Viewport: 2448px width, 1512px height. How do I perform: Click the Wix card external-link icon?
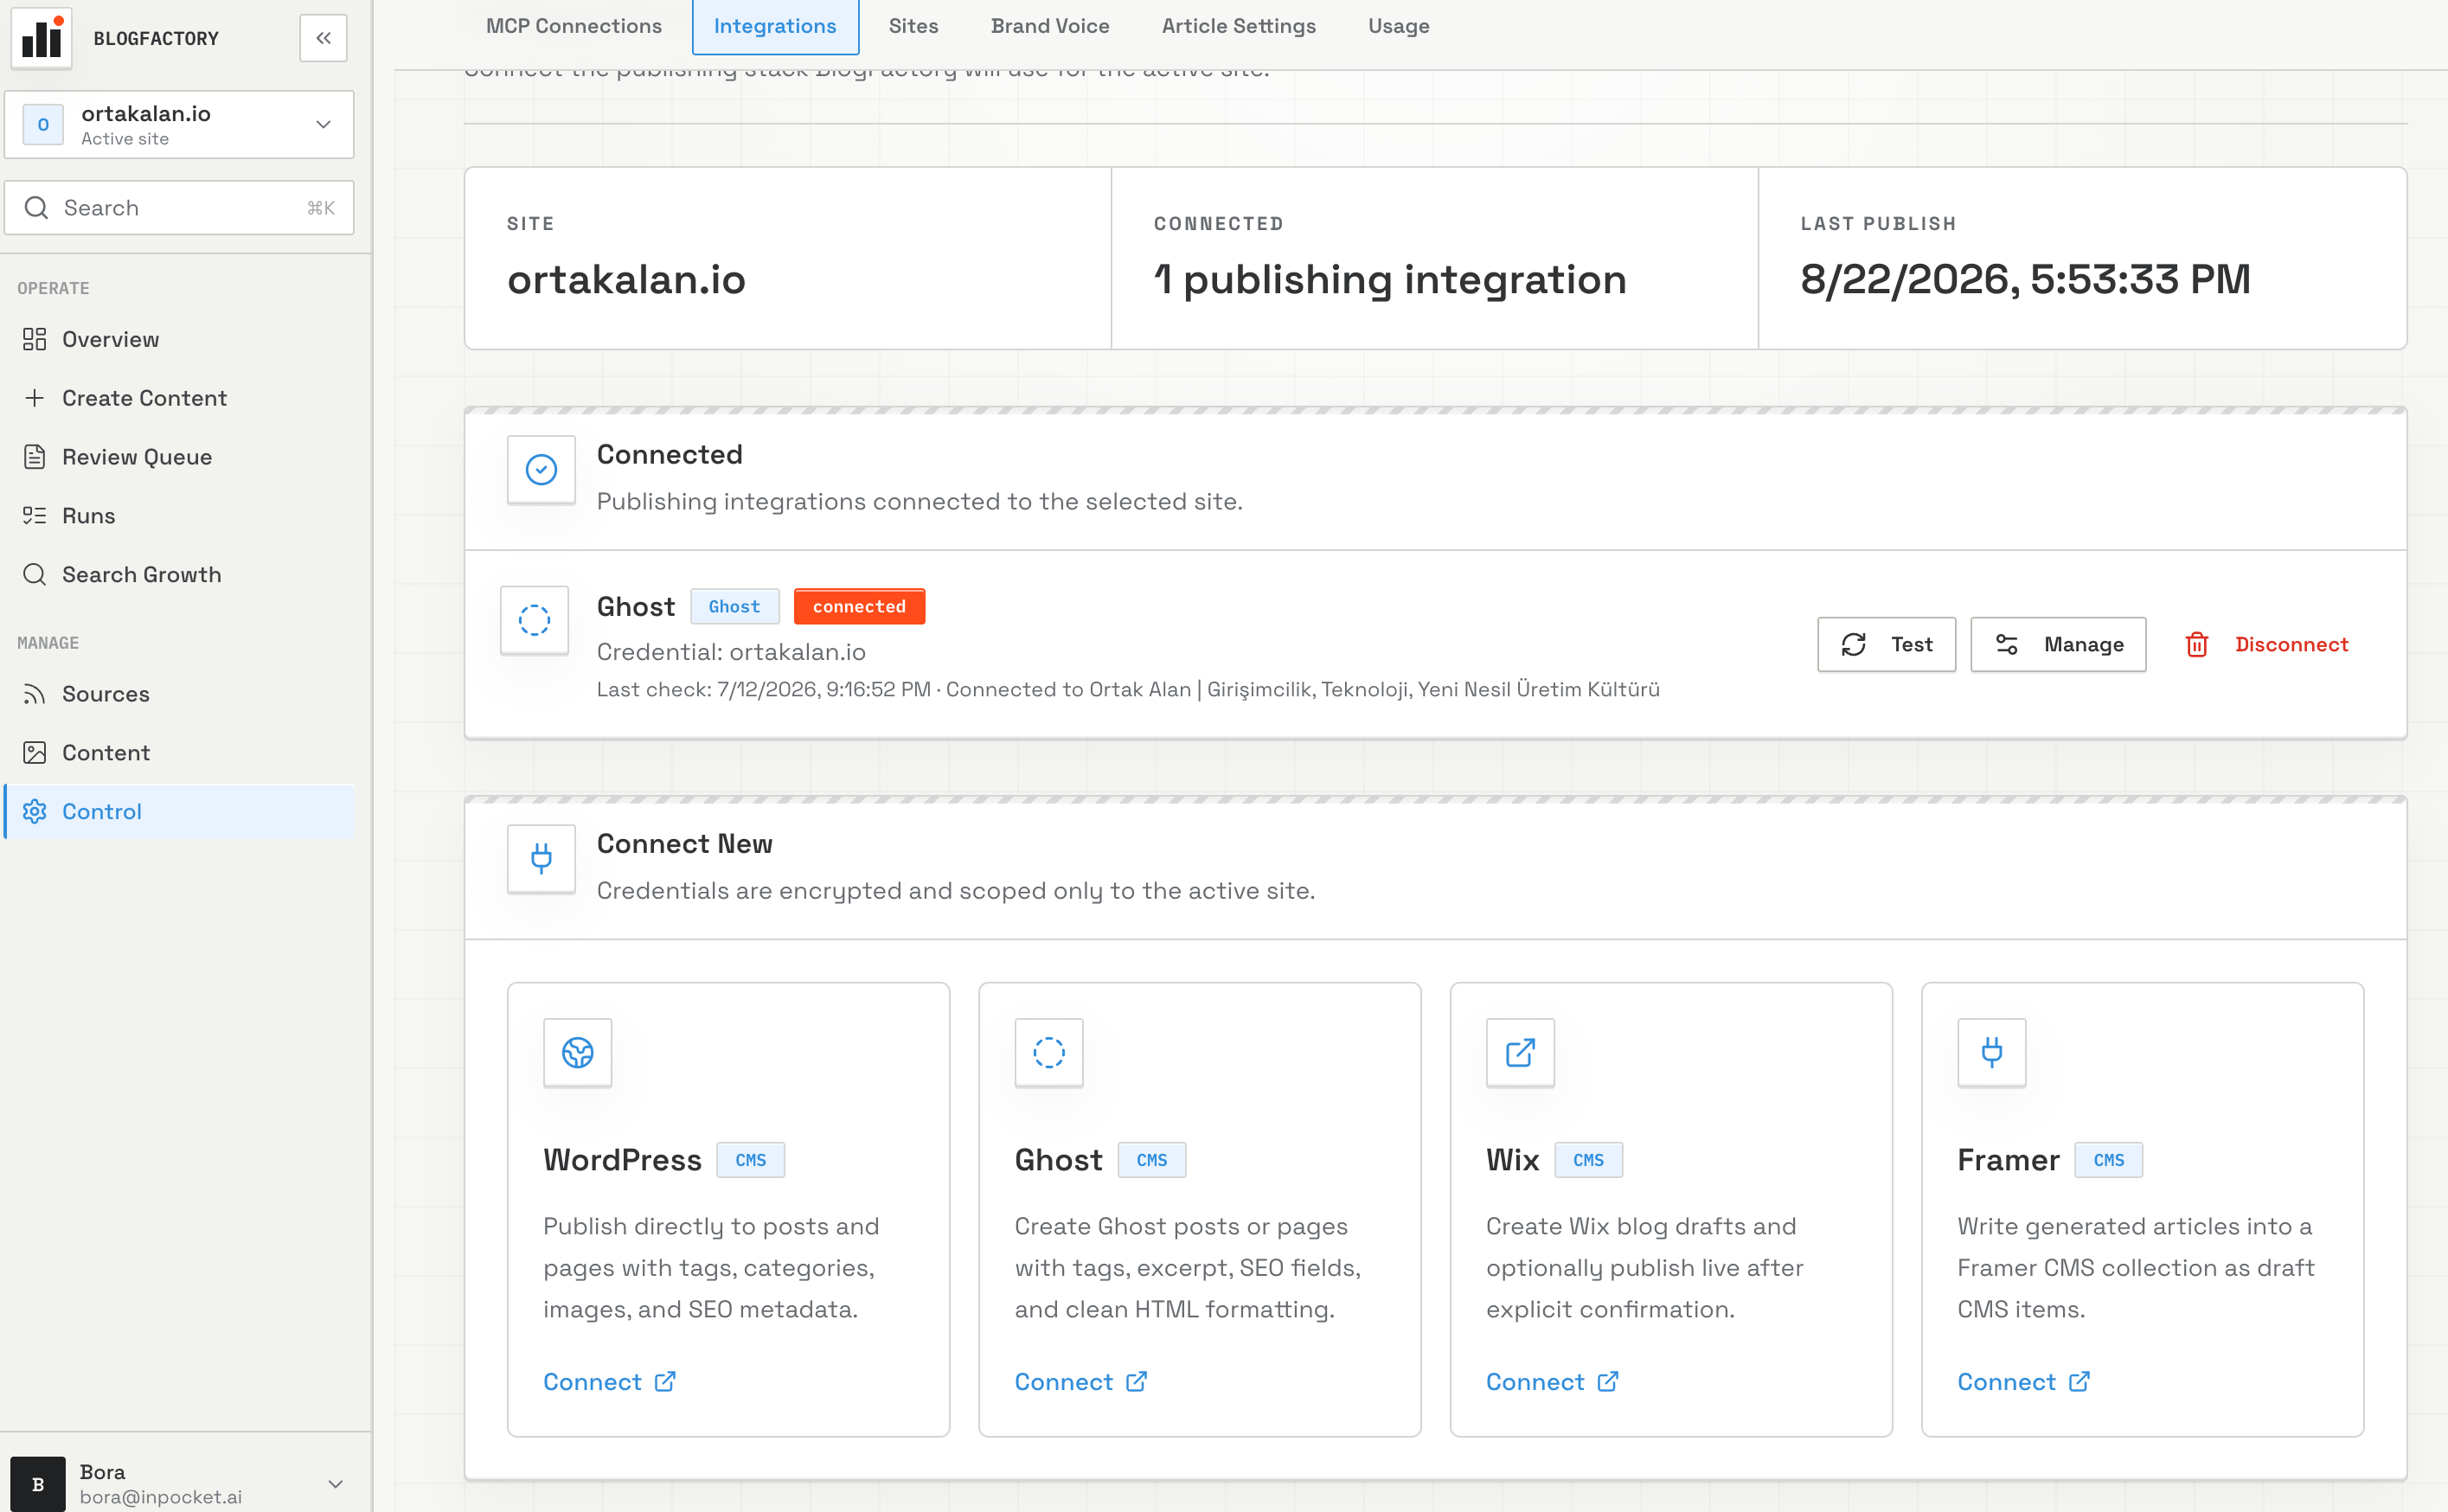(1520, 1053)
